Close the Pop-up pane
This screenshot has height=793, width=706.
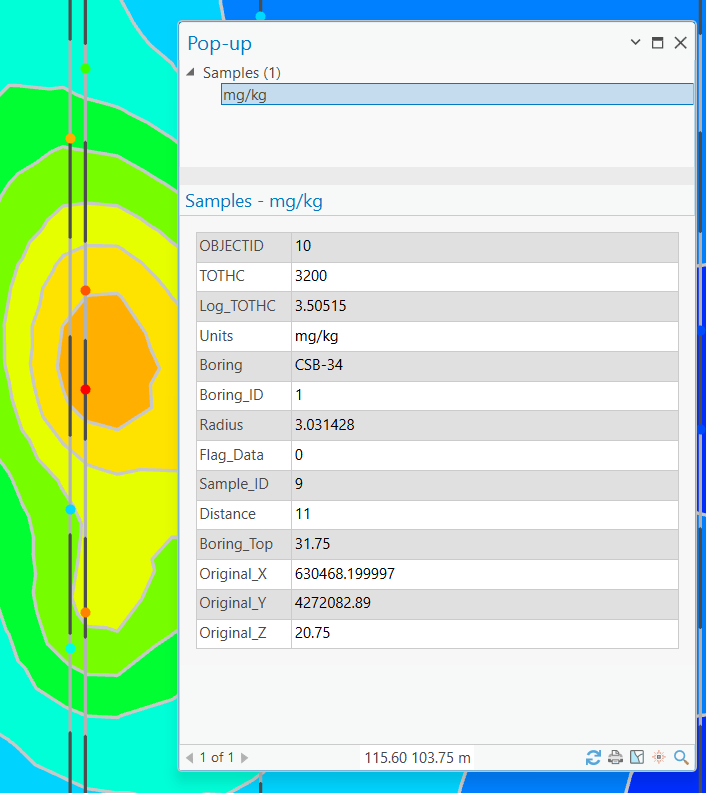click(681, 43)
